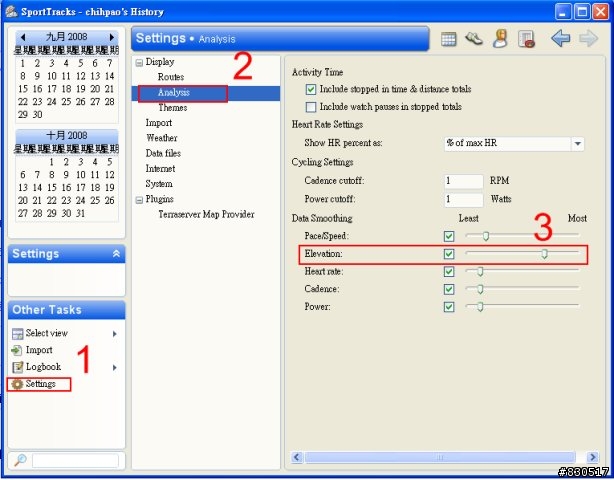The height and width of the screenshot is (480, 614).
Task: Select Terraserver Map Provider plugin
Action: click(206, 215)
